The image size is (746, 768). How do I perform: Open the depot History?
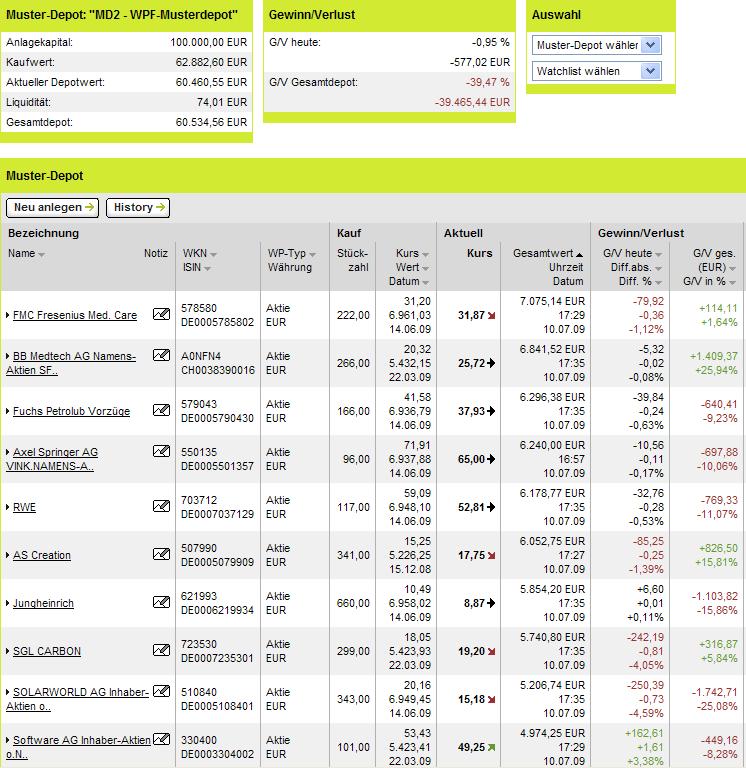[138, 208]
